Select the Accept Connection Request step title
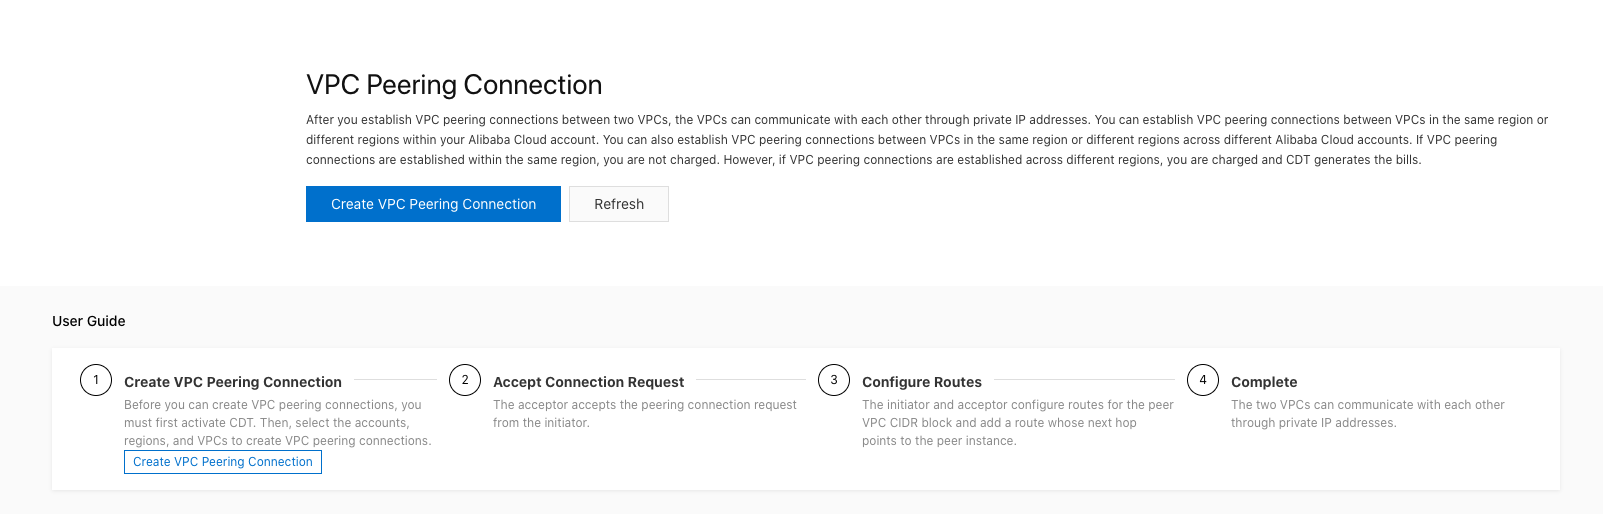Viewport: 1603px width, 514px height. coord(588,382)
